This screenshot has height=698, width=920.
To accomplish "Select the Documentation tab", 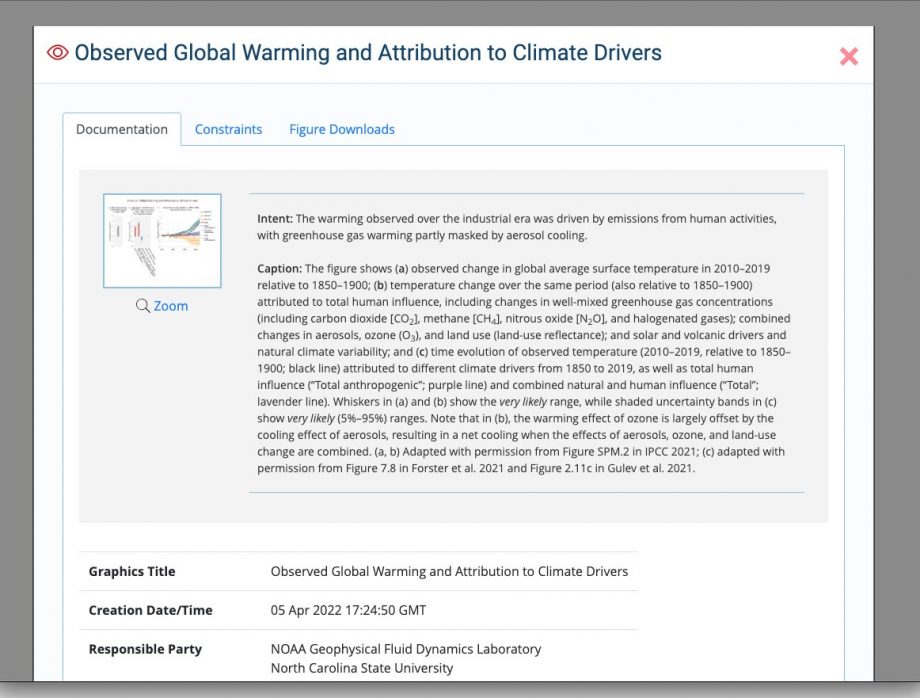I will tap(121, 129).
